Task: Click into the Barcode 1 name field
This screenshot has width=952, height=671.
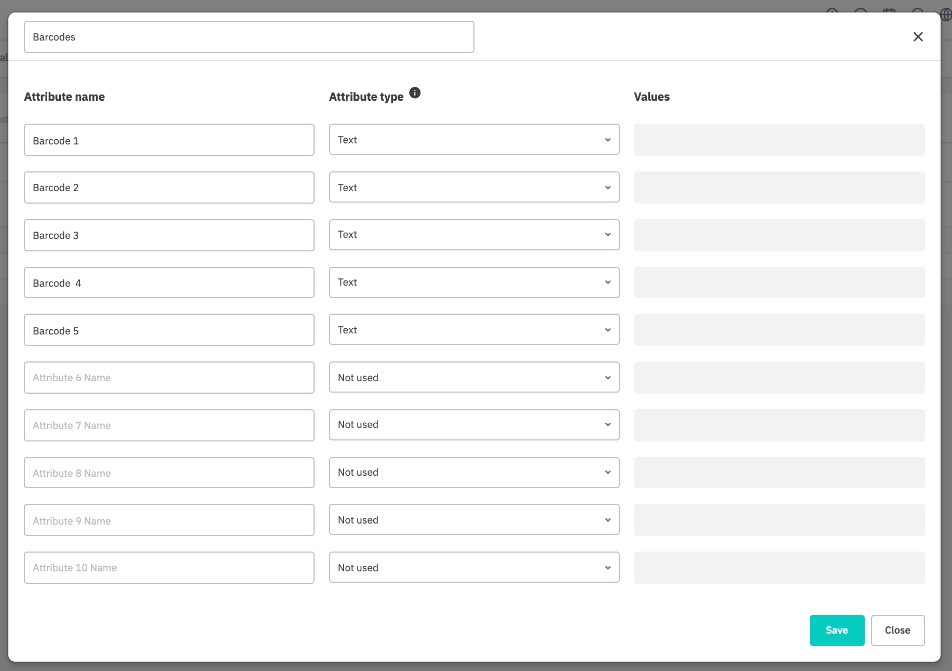Action: (x=169, y=141)
